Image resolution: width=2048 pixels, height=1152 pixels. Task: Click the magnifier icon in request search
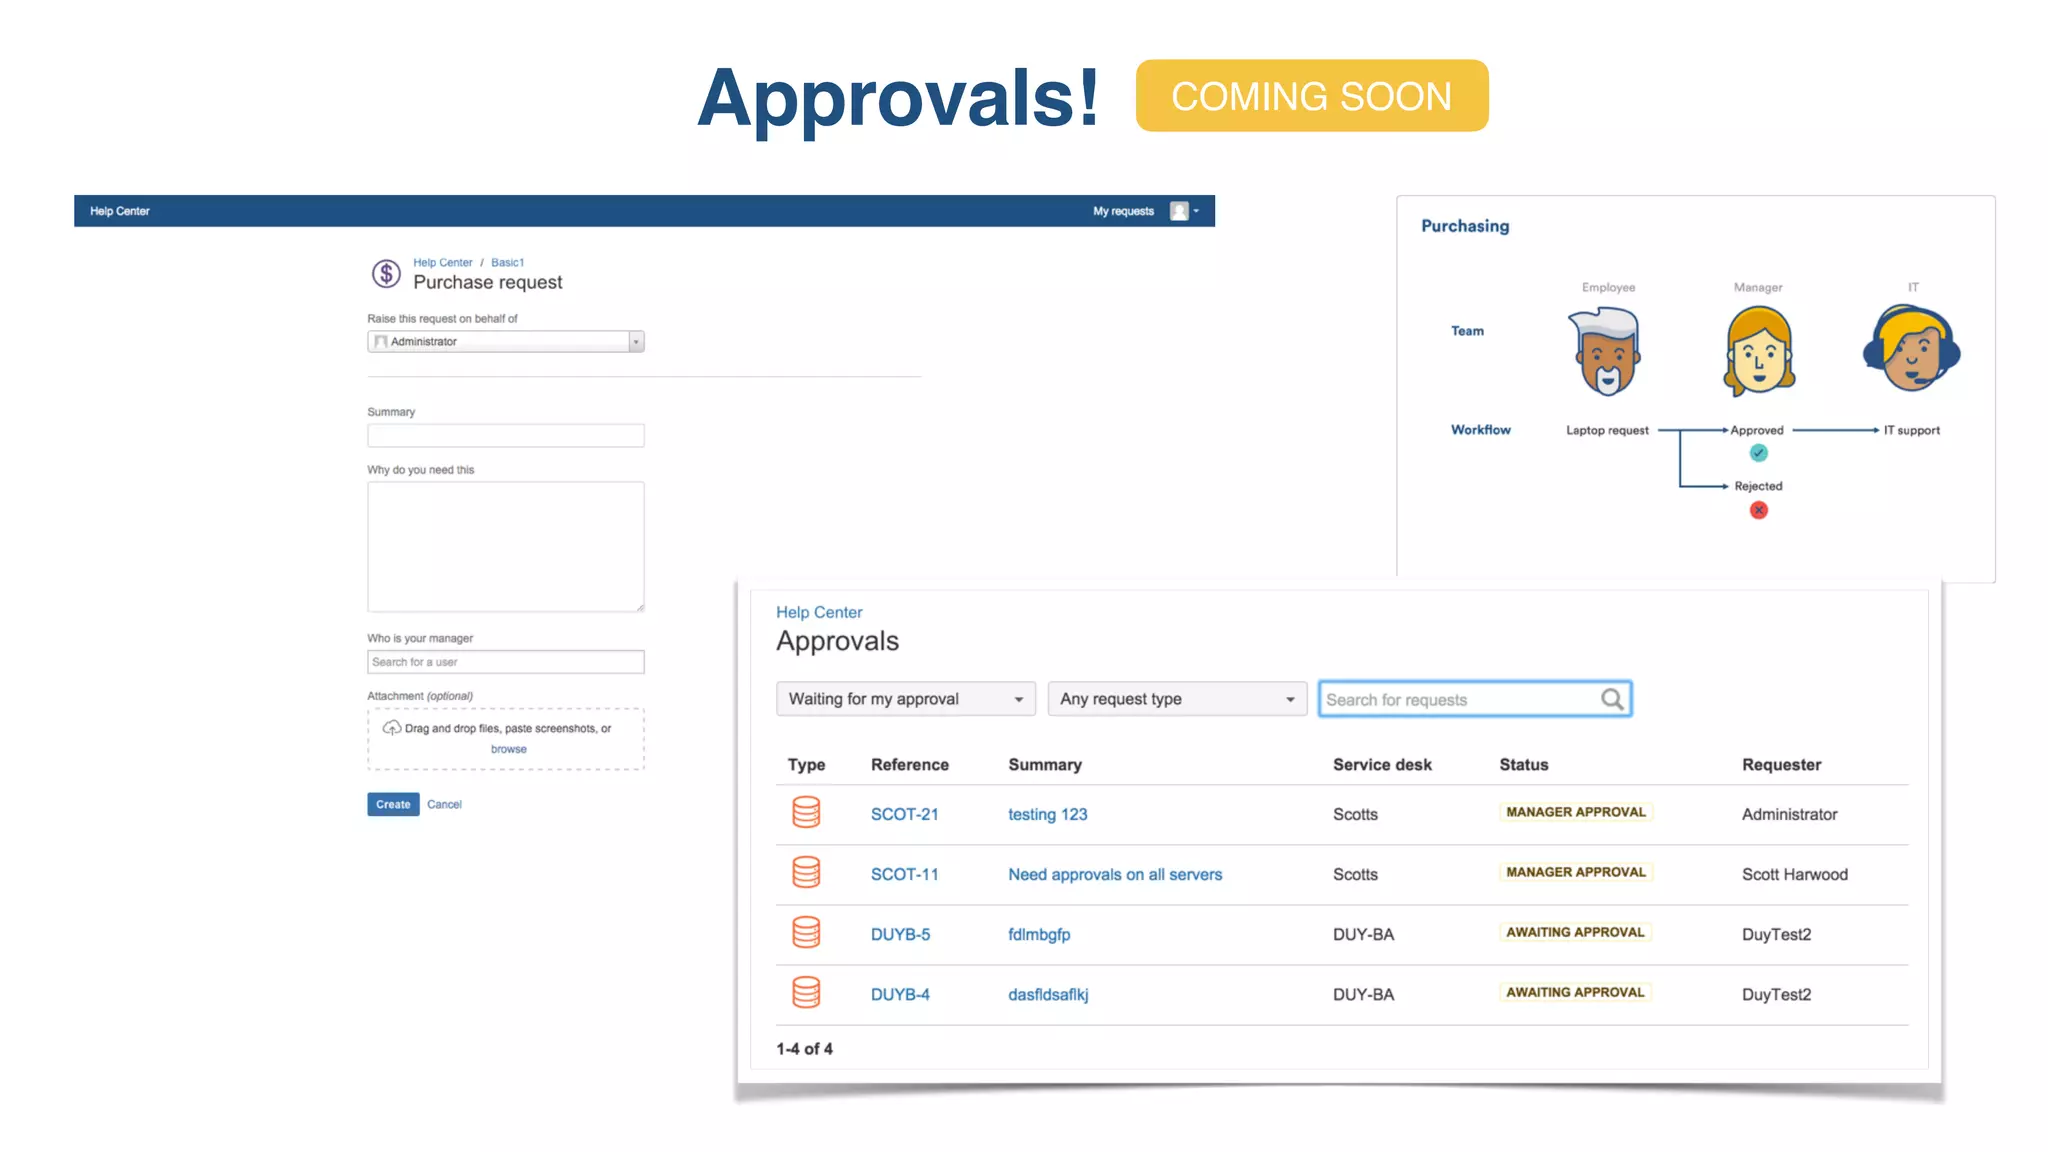tap(1612, 699)
